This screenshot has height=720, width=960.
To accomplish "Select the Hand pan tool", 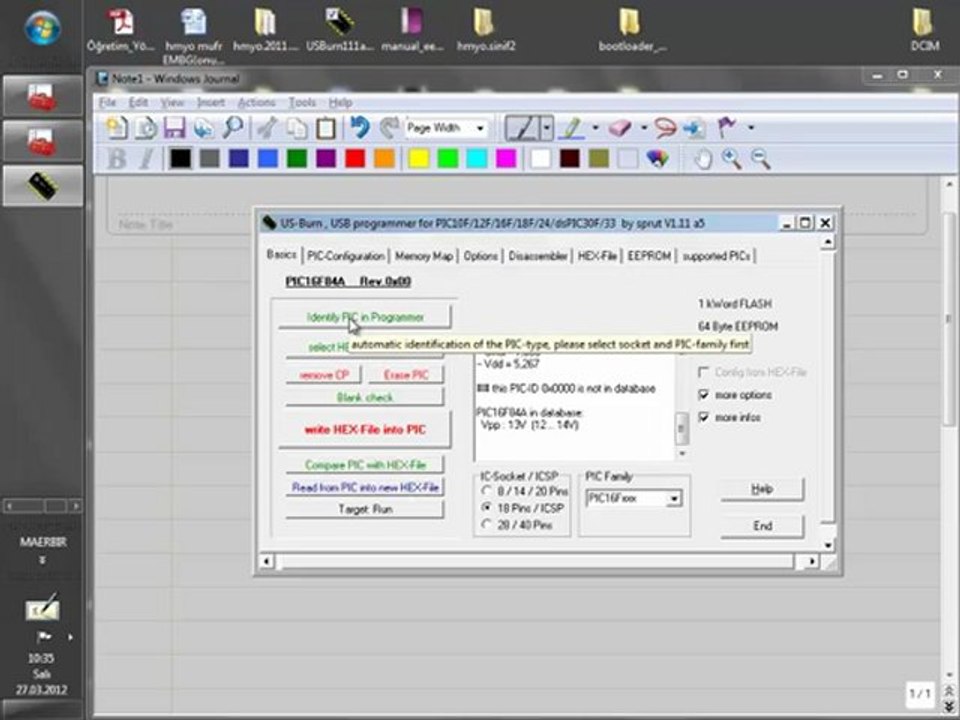I will tap(703, 159).
